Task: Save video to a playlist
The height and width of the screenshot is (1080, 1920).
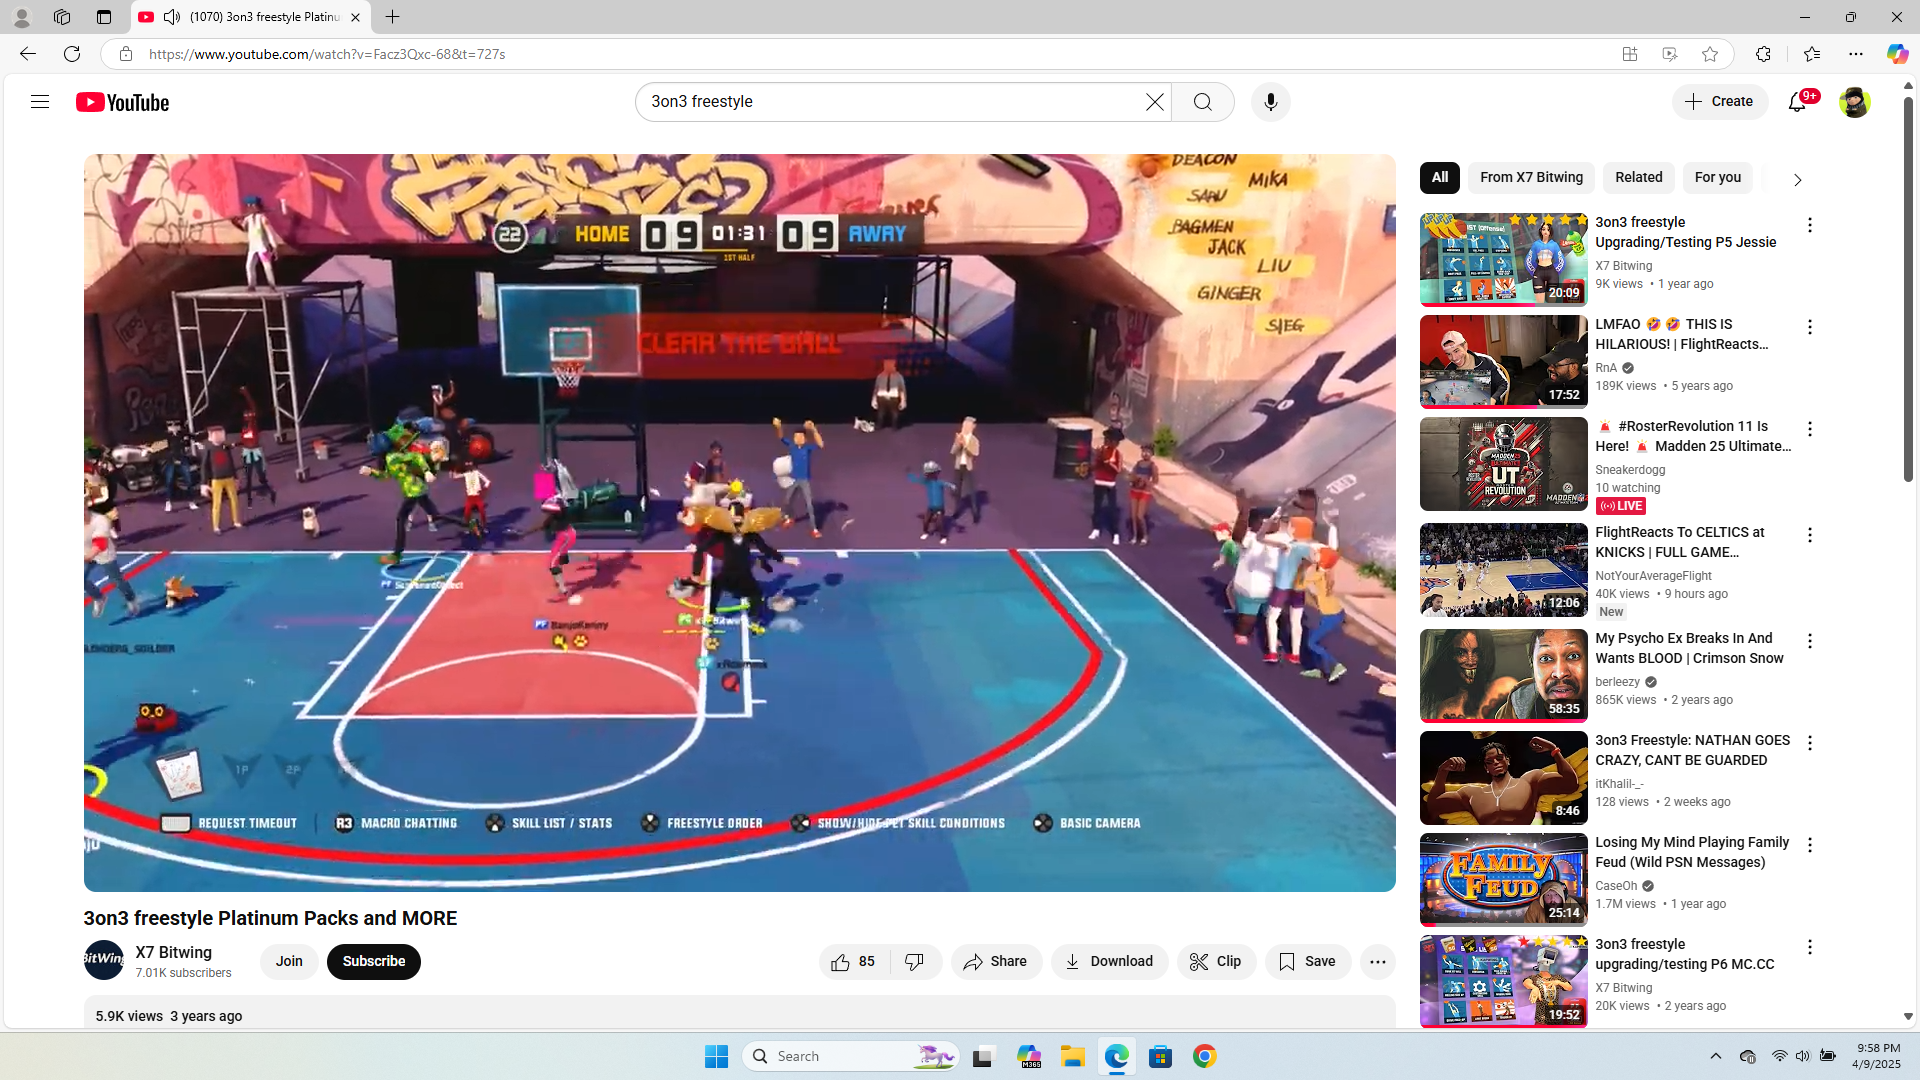Action: (x=1308, y=962)
